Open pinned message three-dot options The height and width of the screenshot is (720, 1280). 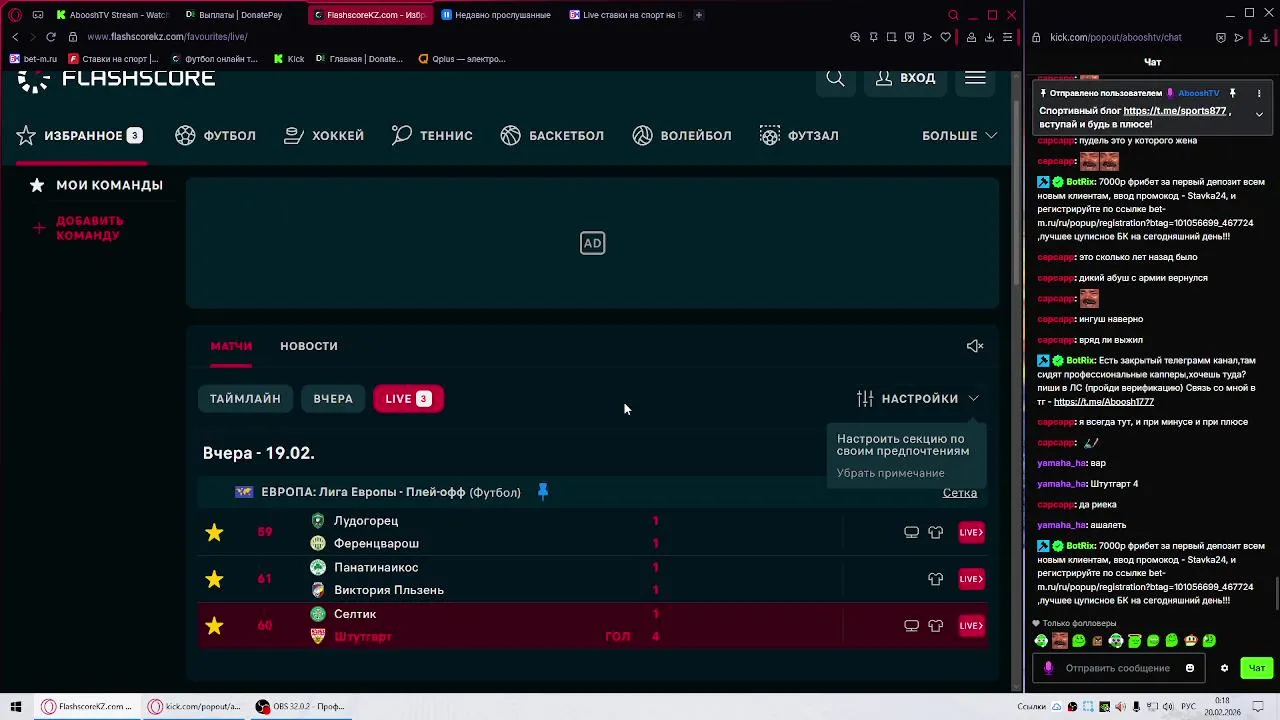1259,93
